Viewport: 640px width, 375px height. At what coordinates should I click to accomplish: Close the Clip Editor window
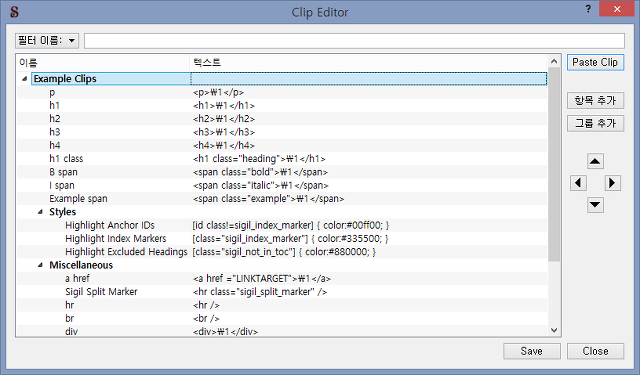(617, 9)
